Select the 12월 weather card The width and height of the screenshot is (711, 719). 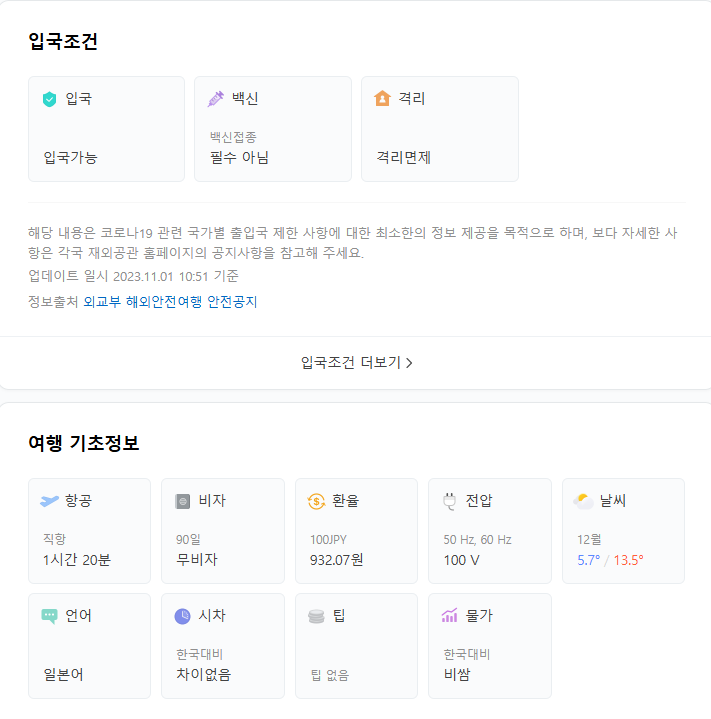point(623,531)
